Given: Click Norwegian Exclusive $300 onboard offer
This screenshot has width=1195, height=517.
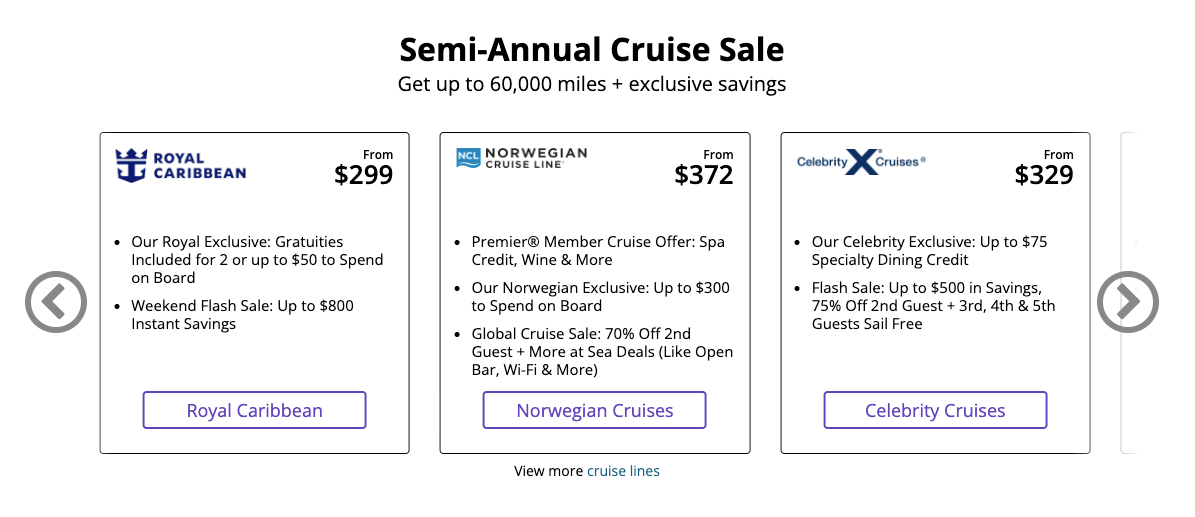Looking at the screenshot, I should point(601,297).
